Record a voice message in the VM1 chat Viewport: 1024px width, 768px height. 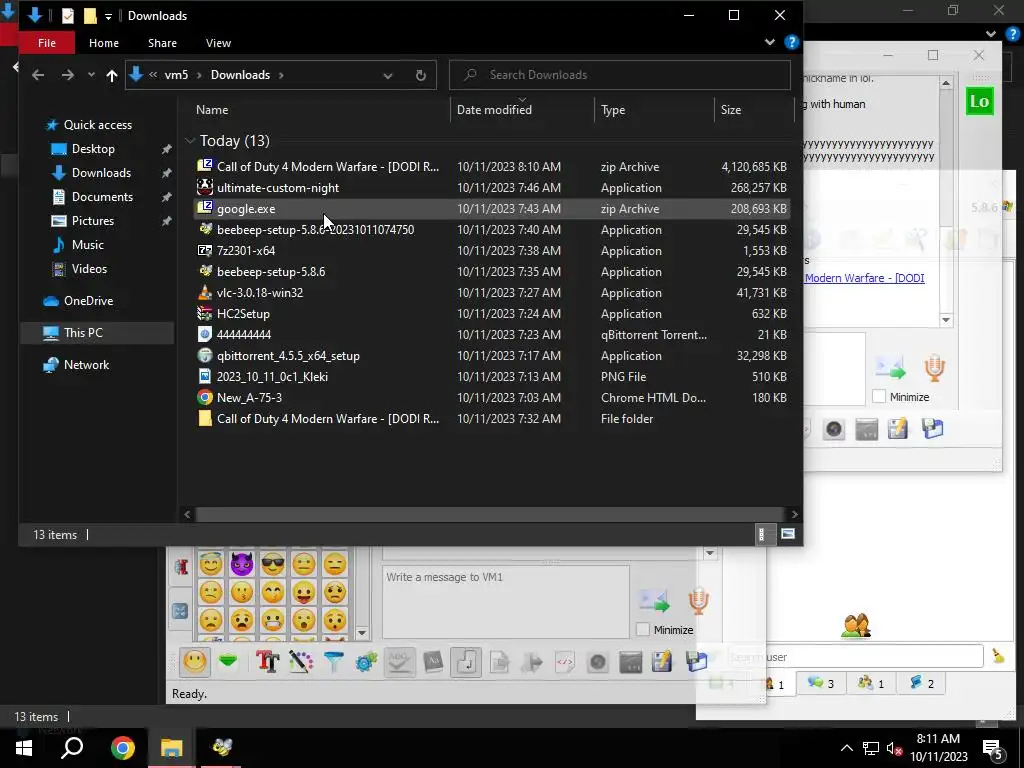[698, 601]
